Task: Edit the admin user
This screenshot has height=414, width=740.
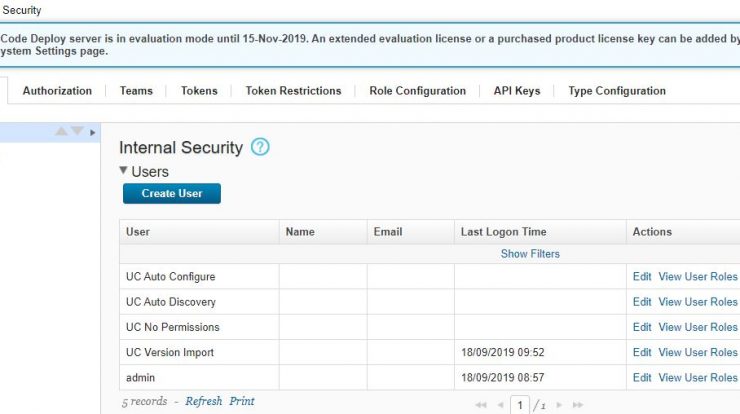Action: click(x=642, y=378)
